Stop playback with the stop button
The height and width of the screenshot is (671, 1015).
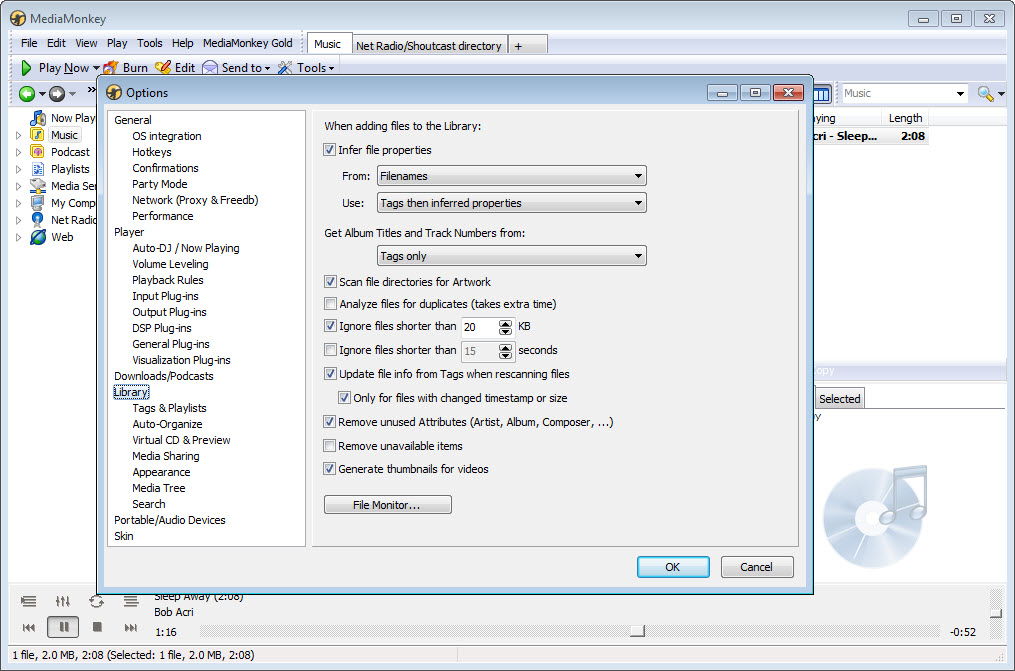tap(97, 626)
